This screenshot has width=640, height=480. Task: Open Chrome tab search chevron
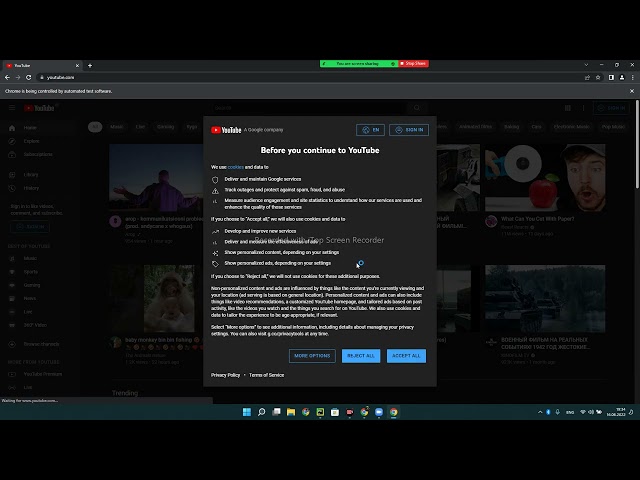pyautogui.click(x=586, y=64)
